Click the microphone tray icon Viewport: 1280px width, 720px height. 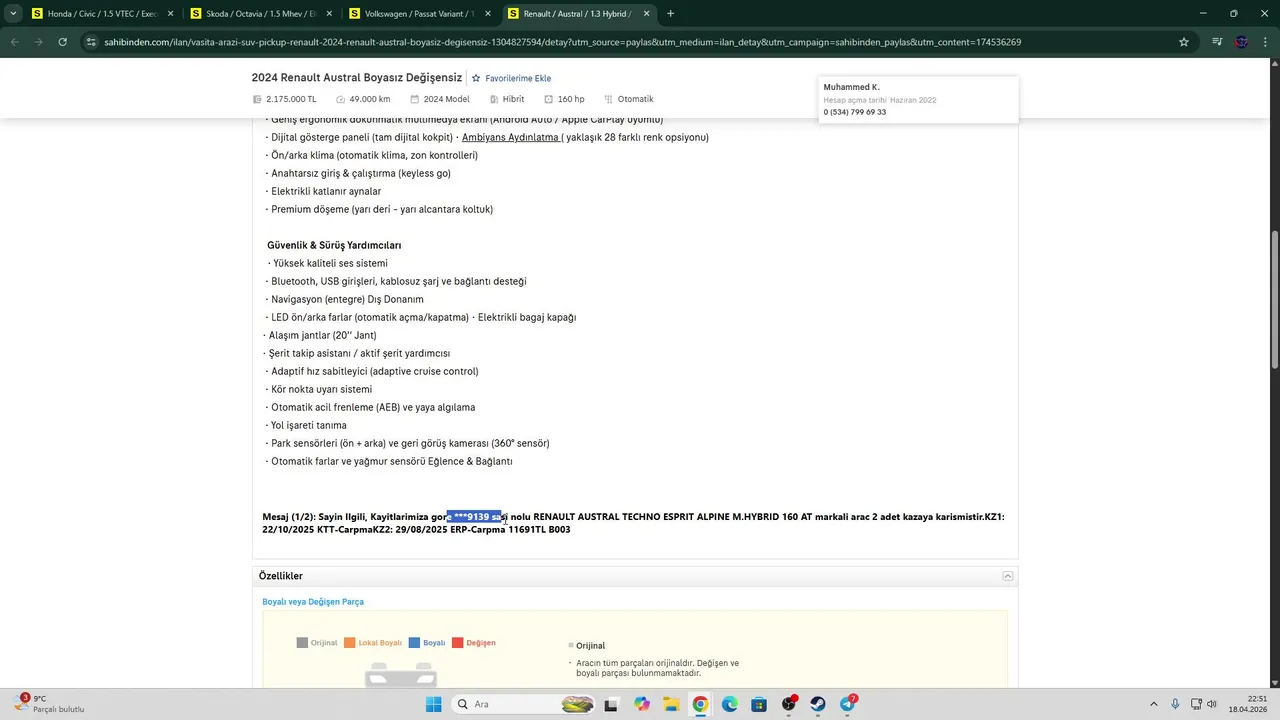(1175, 704)
